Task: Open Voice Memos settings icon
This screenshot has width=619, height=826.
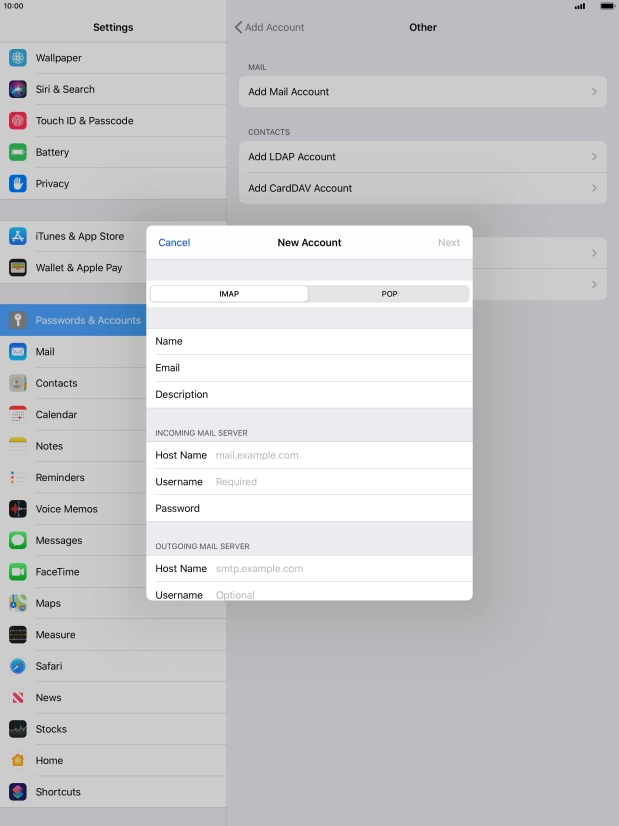Action: coord(18,509)
